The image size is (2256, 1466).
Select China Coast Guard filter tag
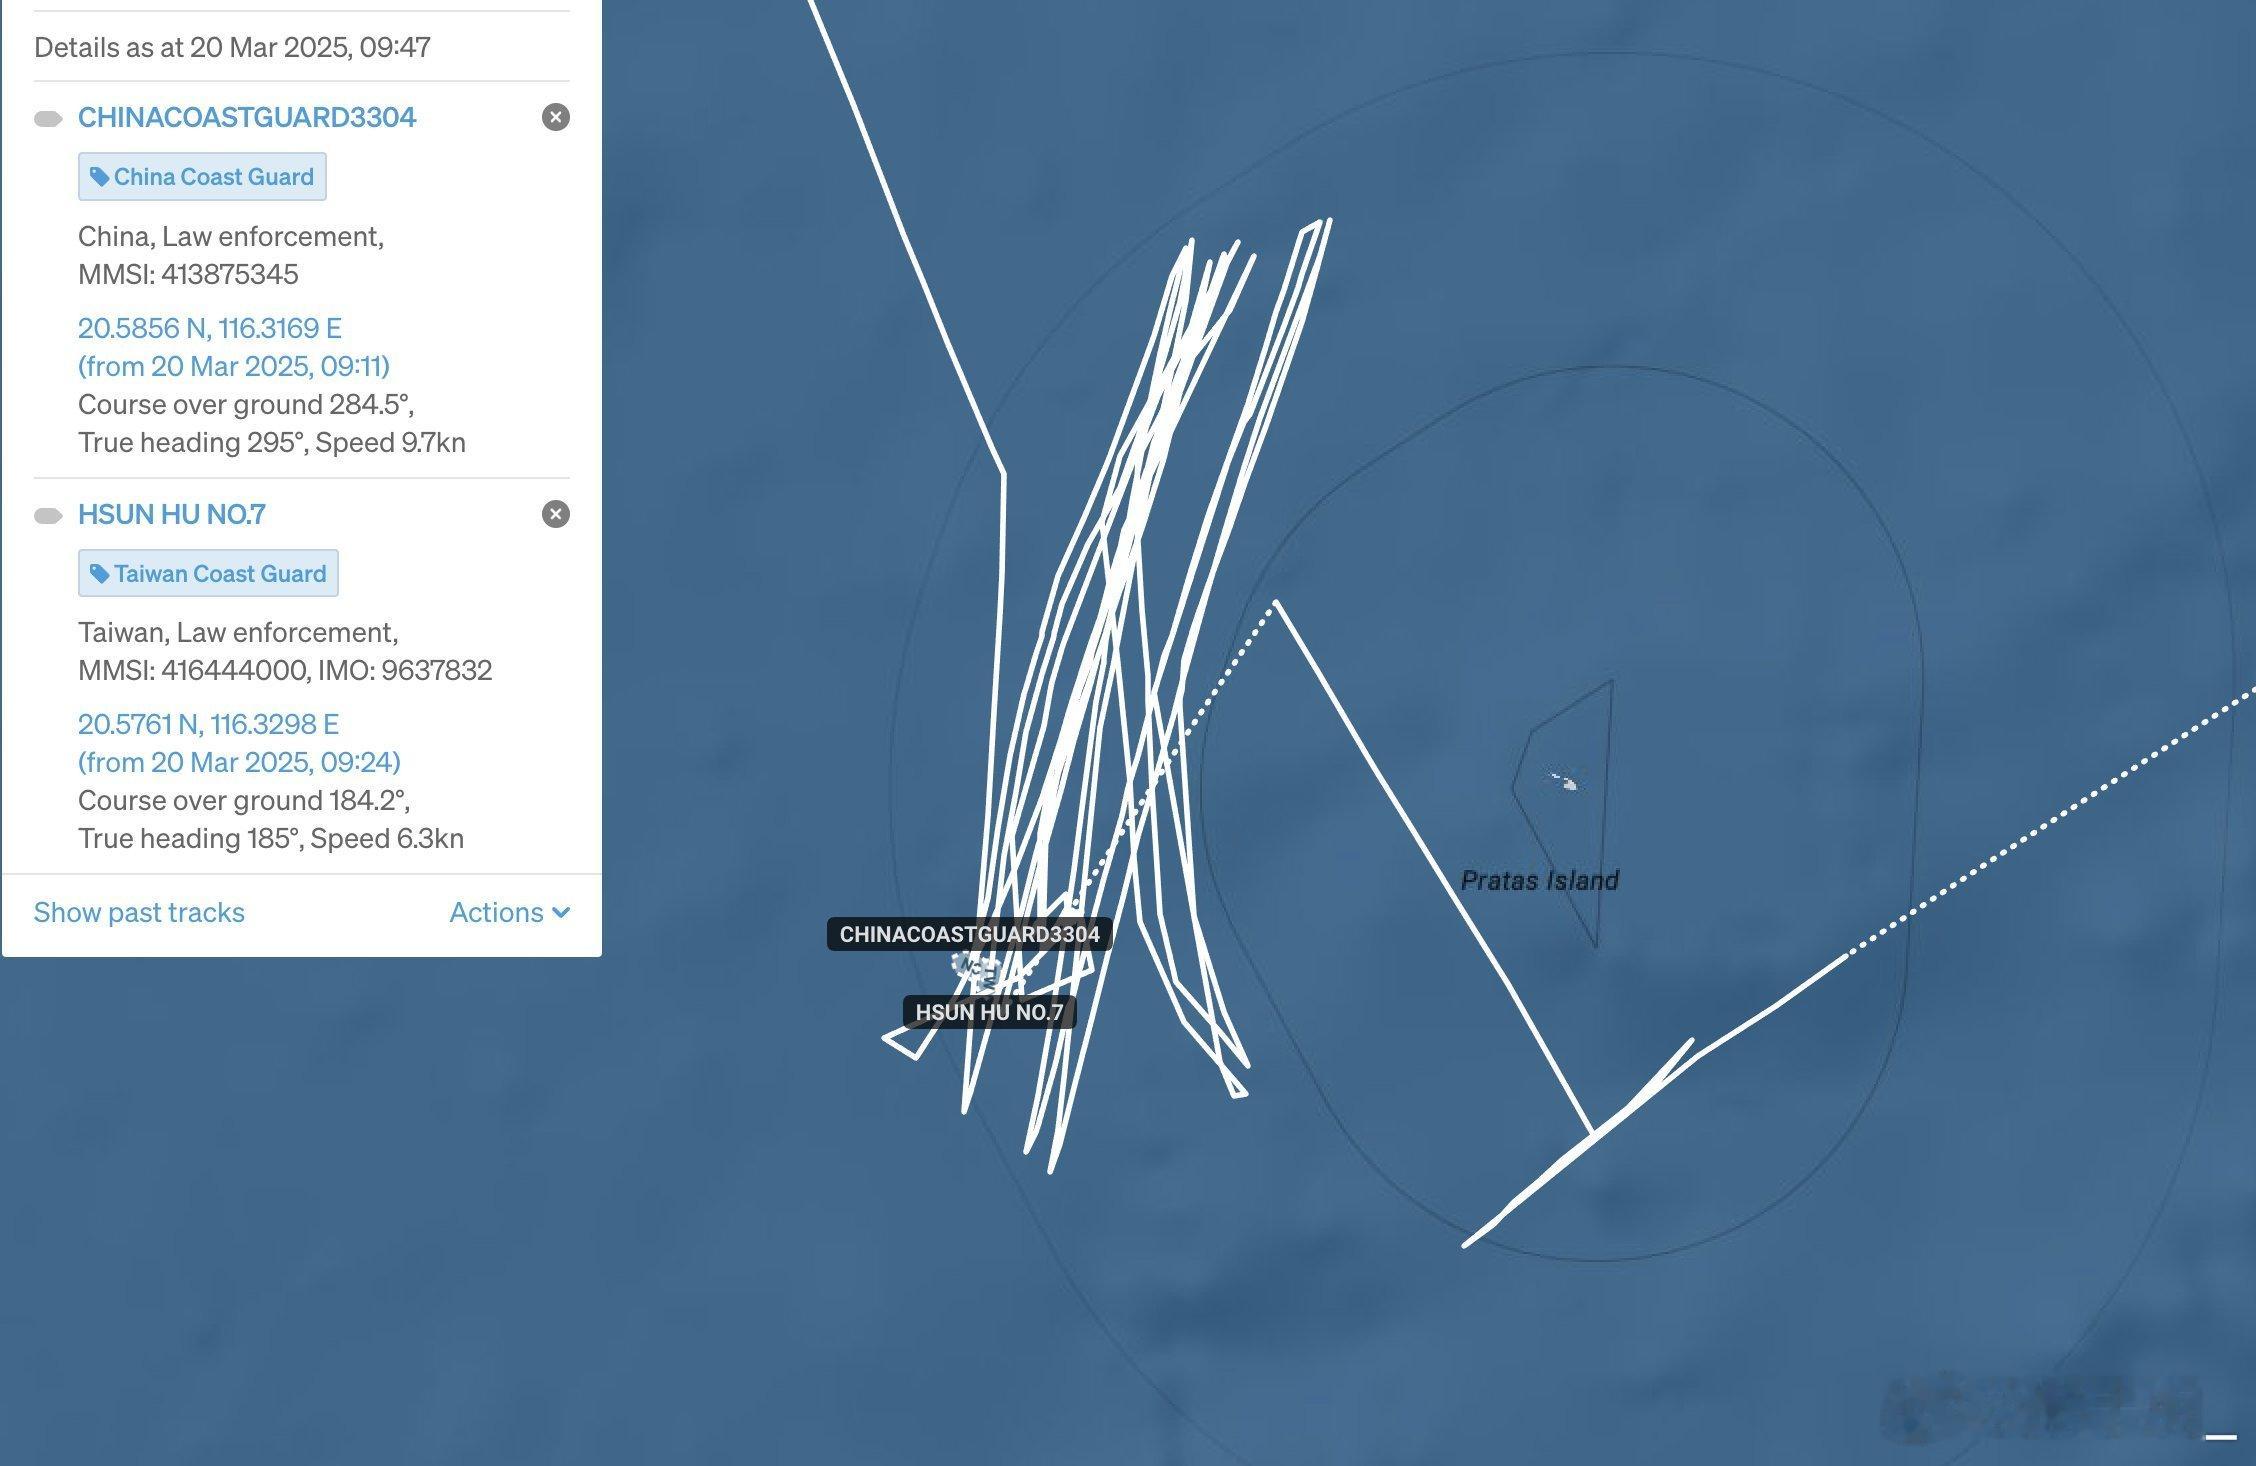[x=201, y=174]
